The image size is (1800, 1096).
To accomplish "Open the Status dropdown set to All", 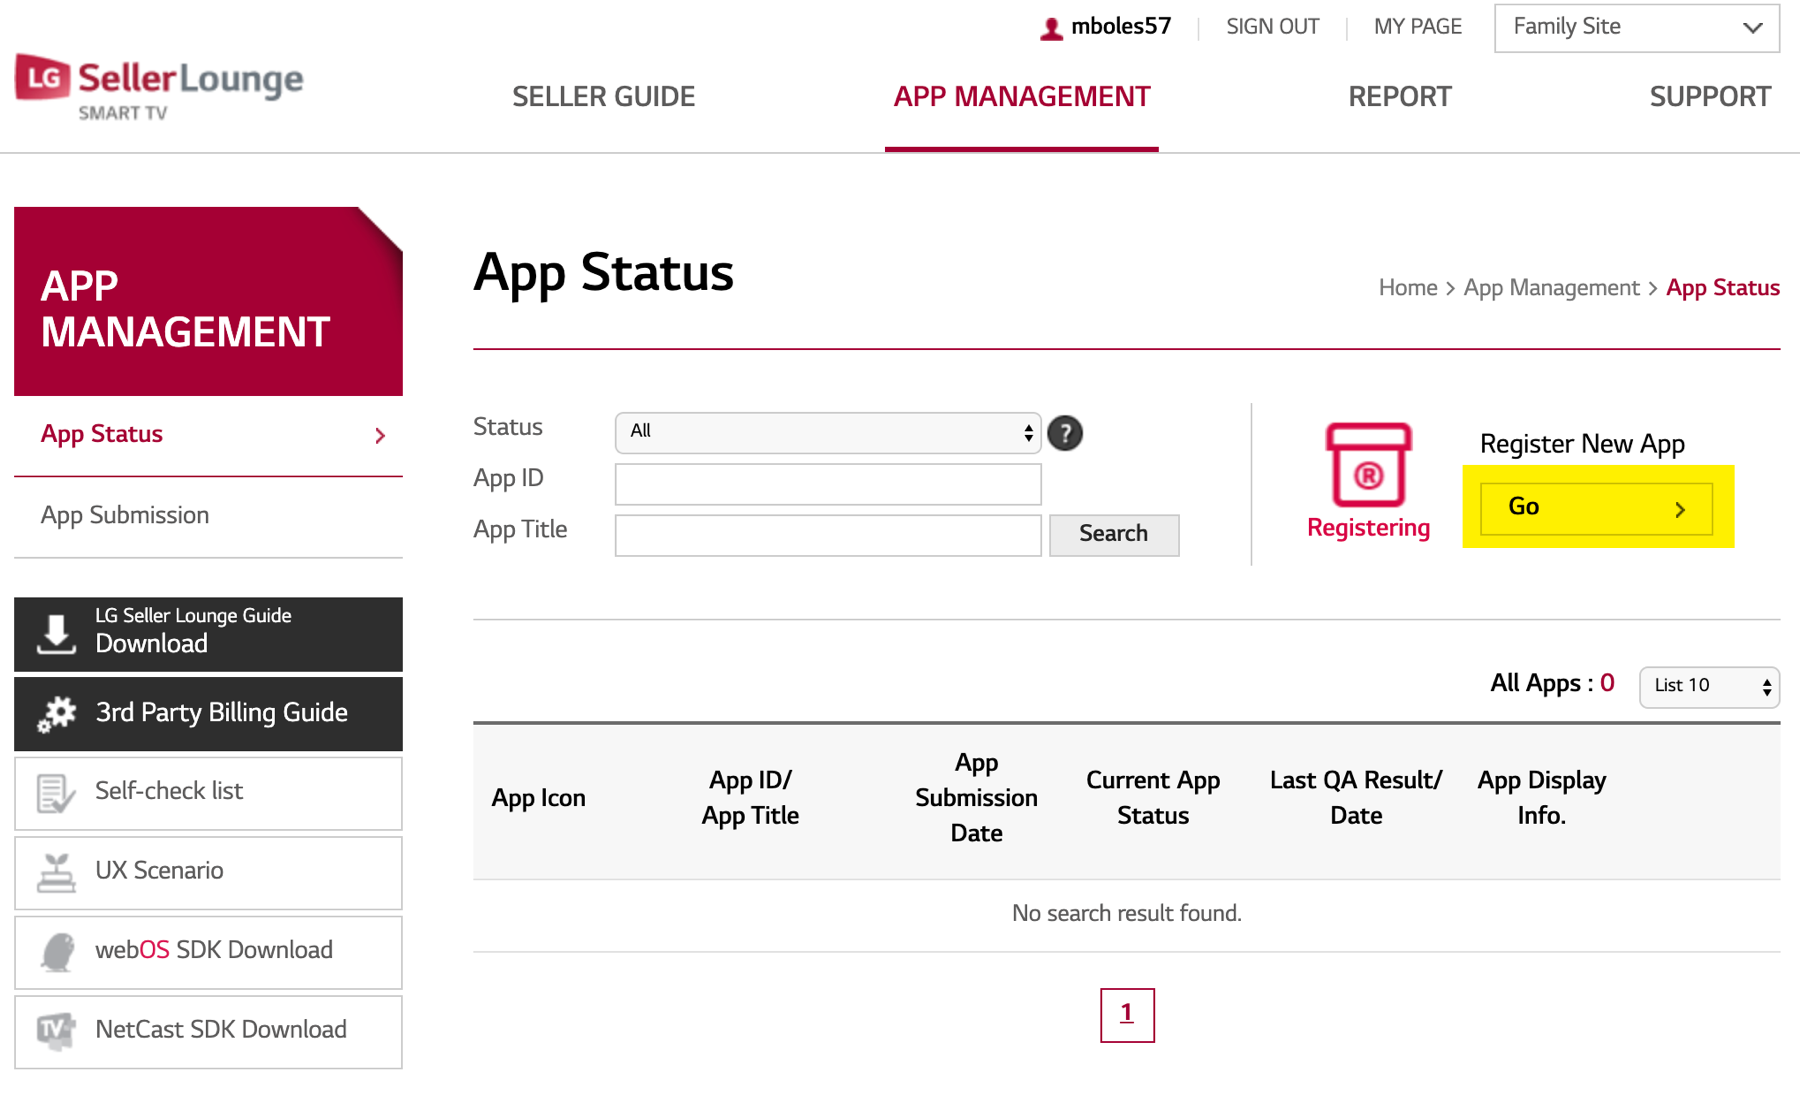I will (827, 432).
